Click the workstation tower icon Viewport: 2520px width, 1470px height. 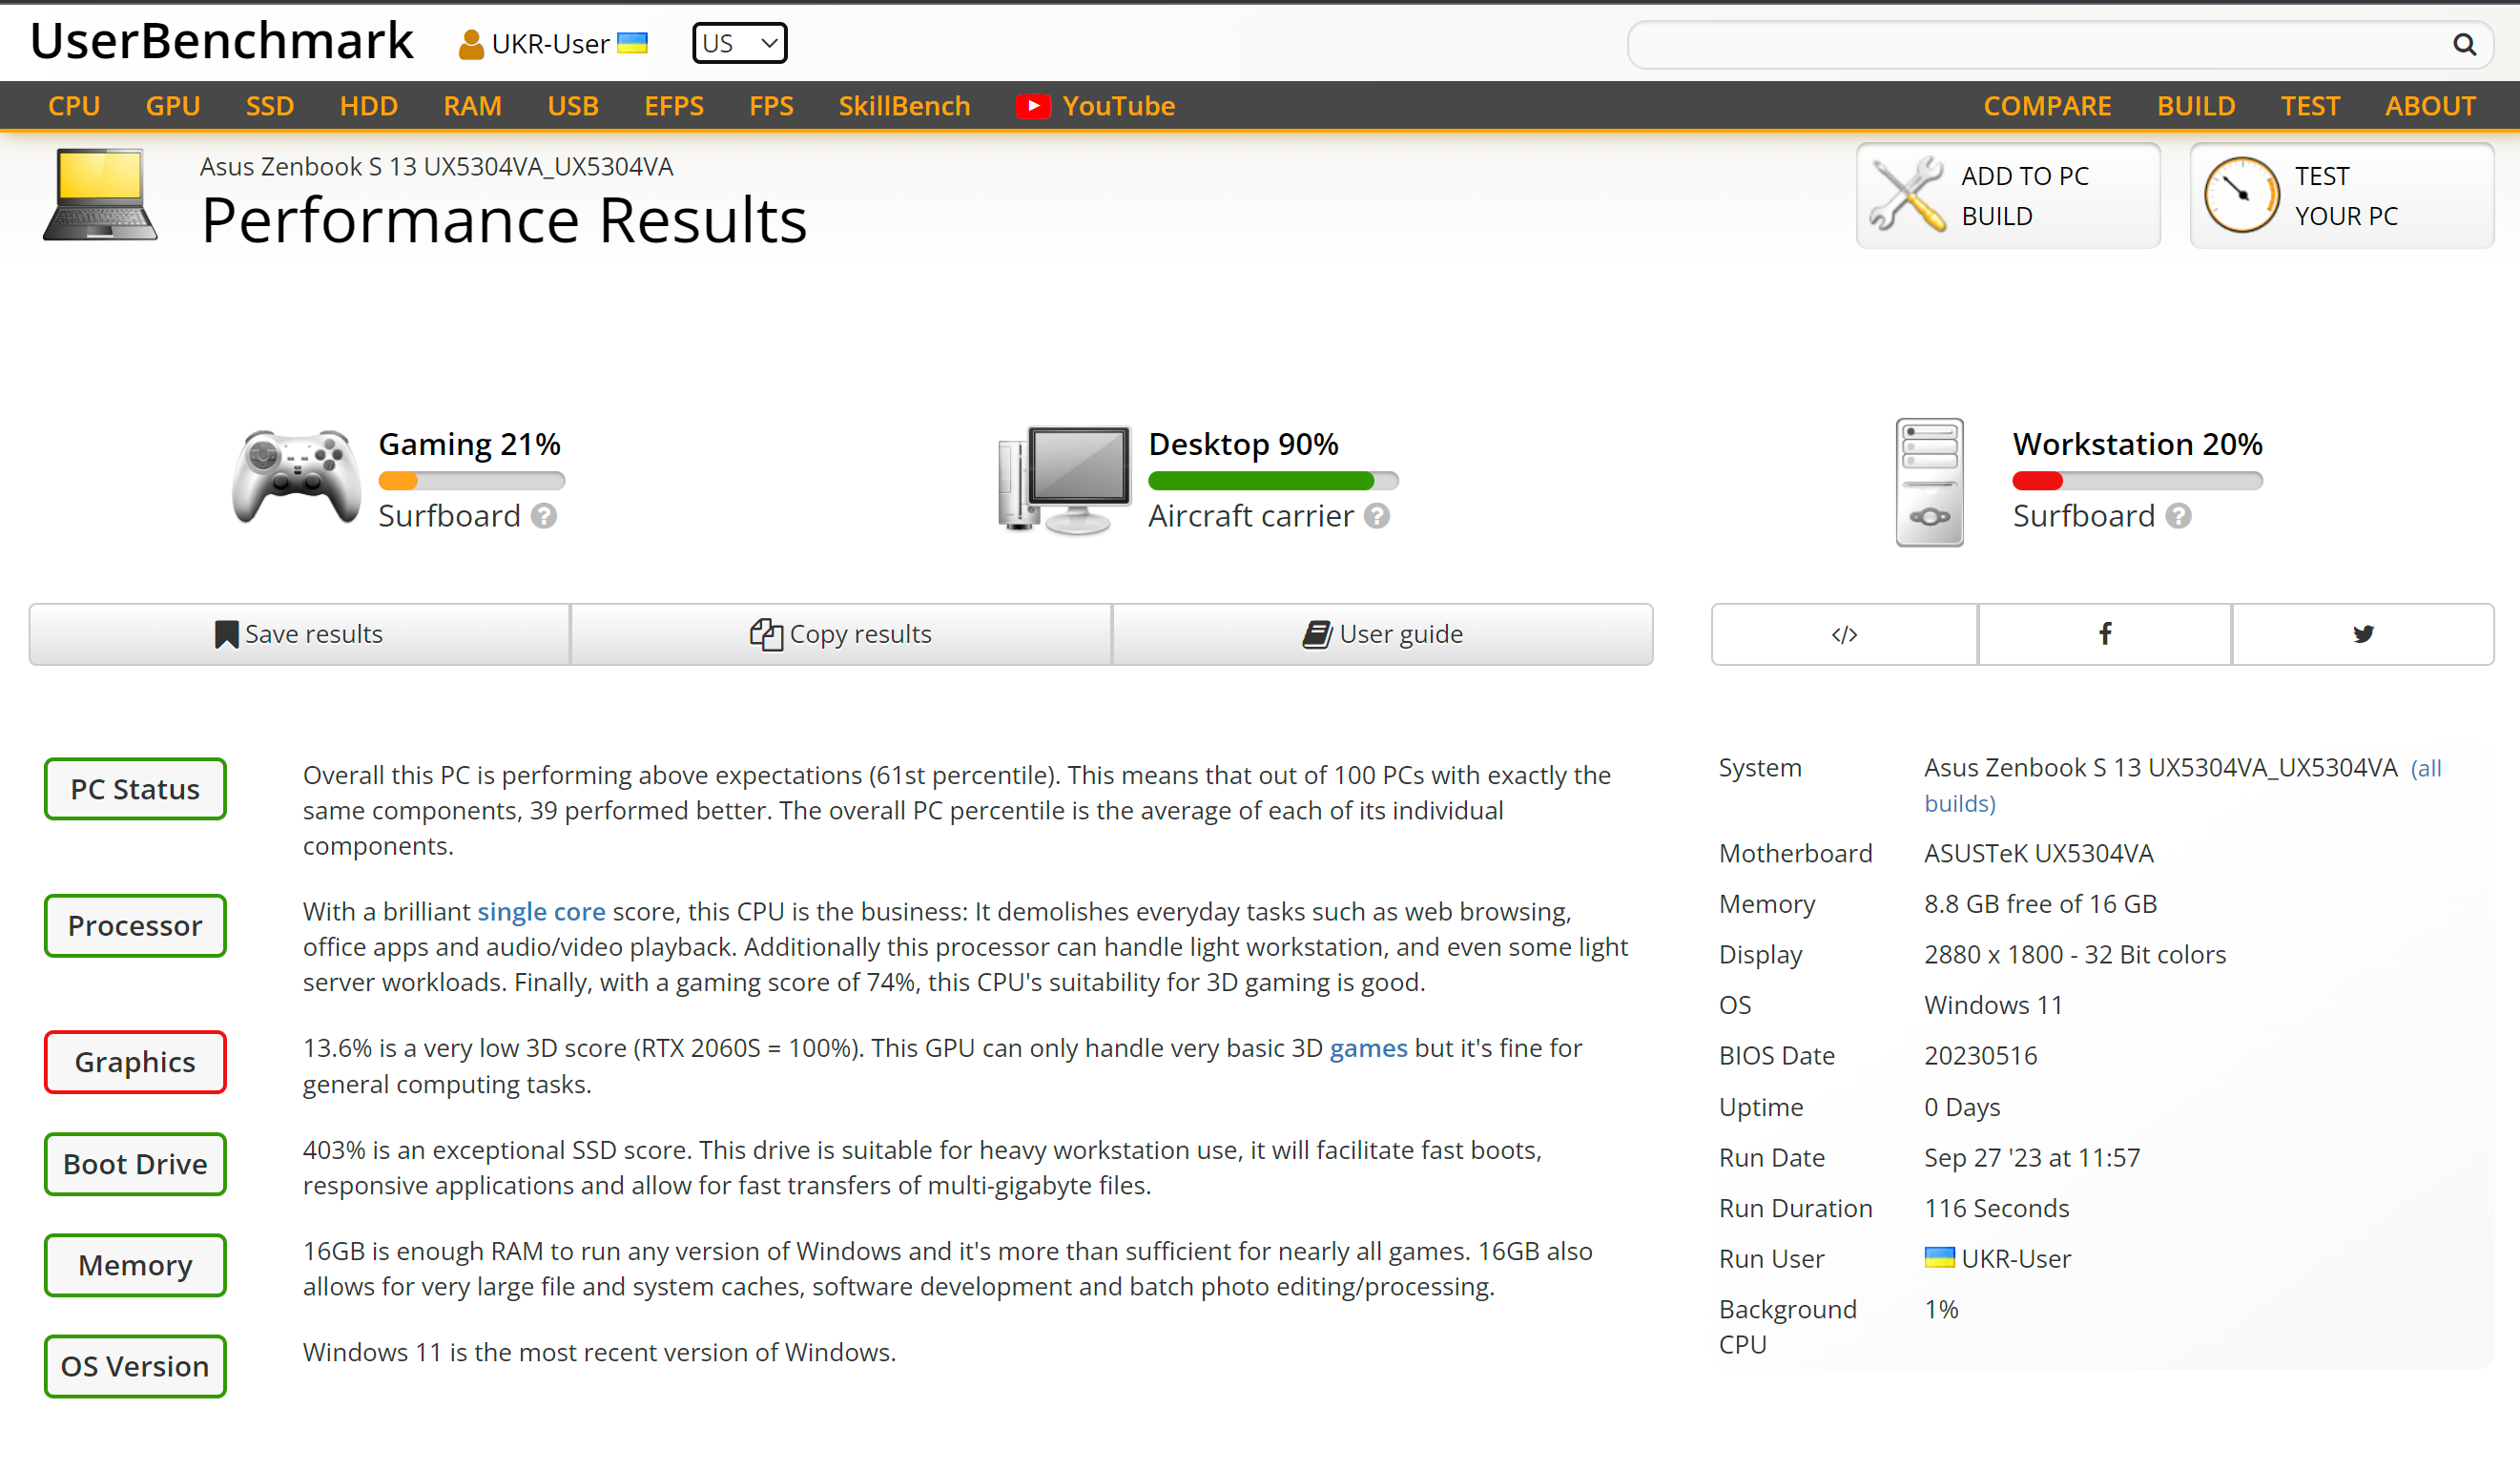click(1929, 482)
